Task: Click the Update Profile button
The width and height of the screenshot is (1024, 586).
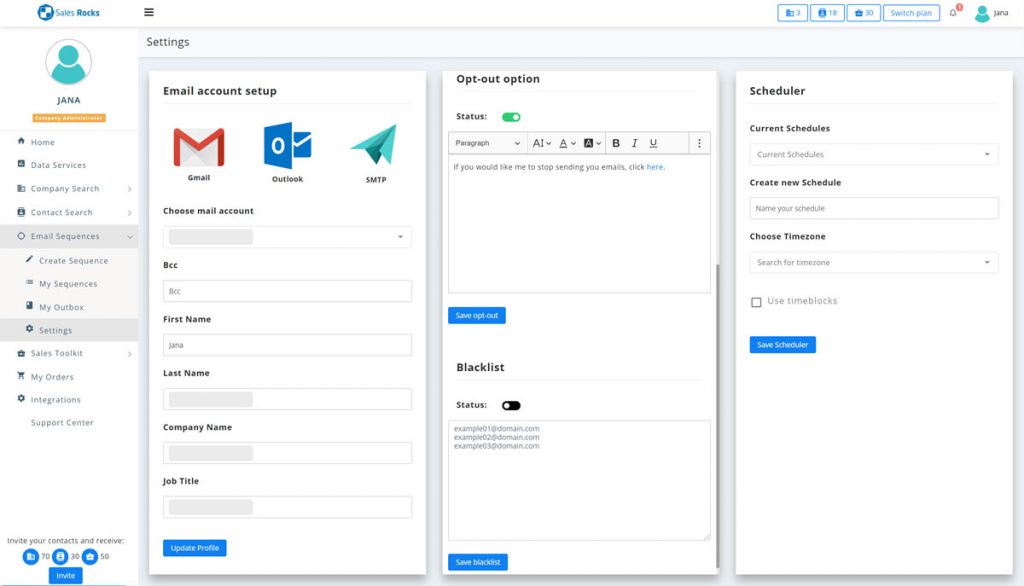Action: 194,548
